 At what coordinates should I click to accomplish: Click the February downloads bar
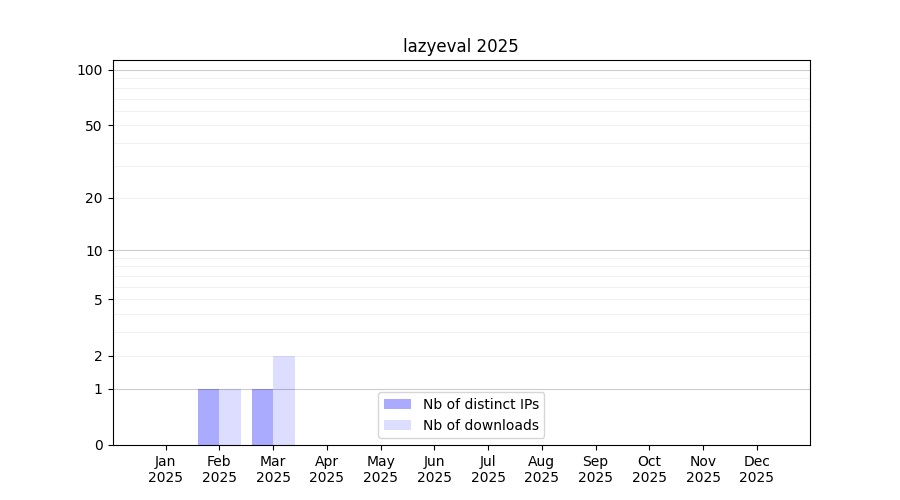tap(230, 417)
